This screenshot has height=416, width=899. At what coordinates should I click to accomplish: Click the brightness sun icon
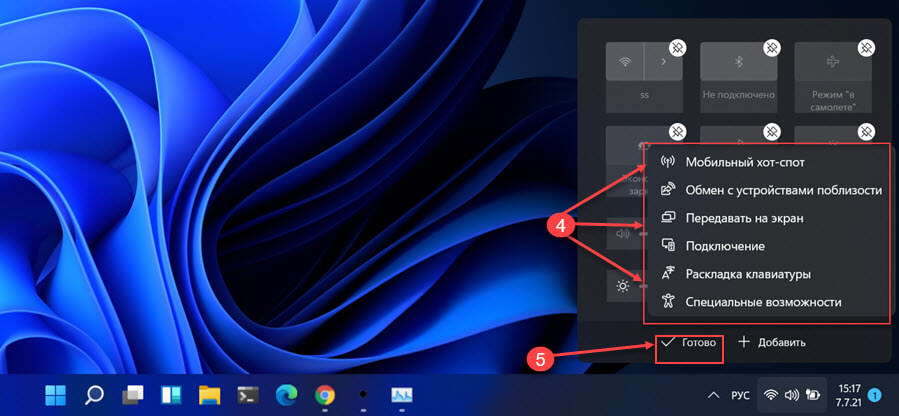pyautogui.click(x=623, y=286)
